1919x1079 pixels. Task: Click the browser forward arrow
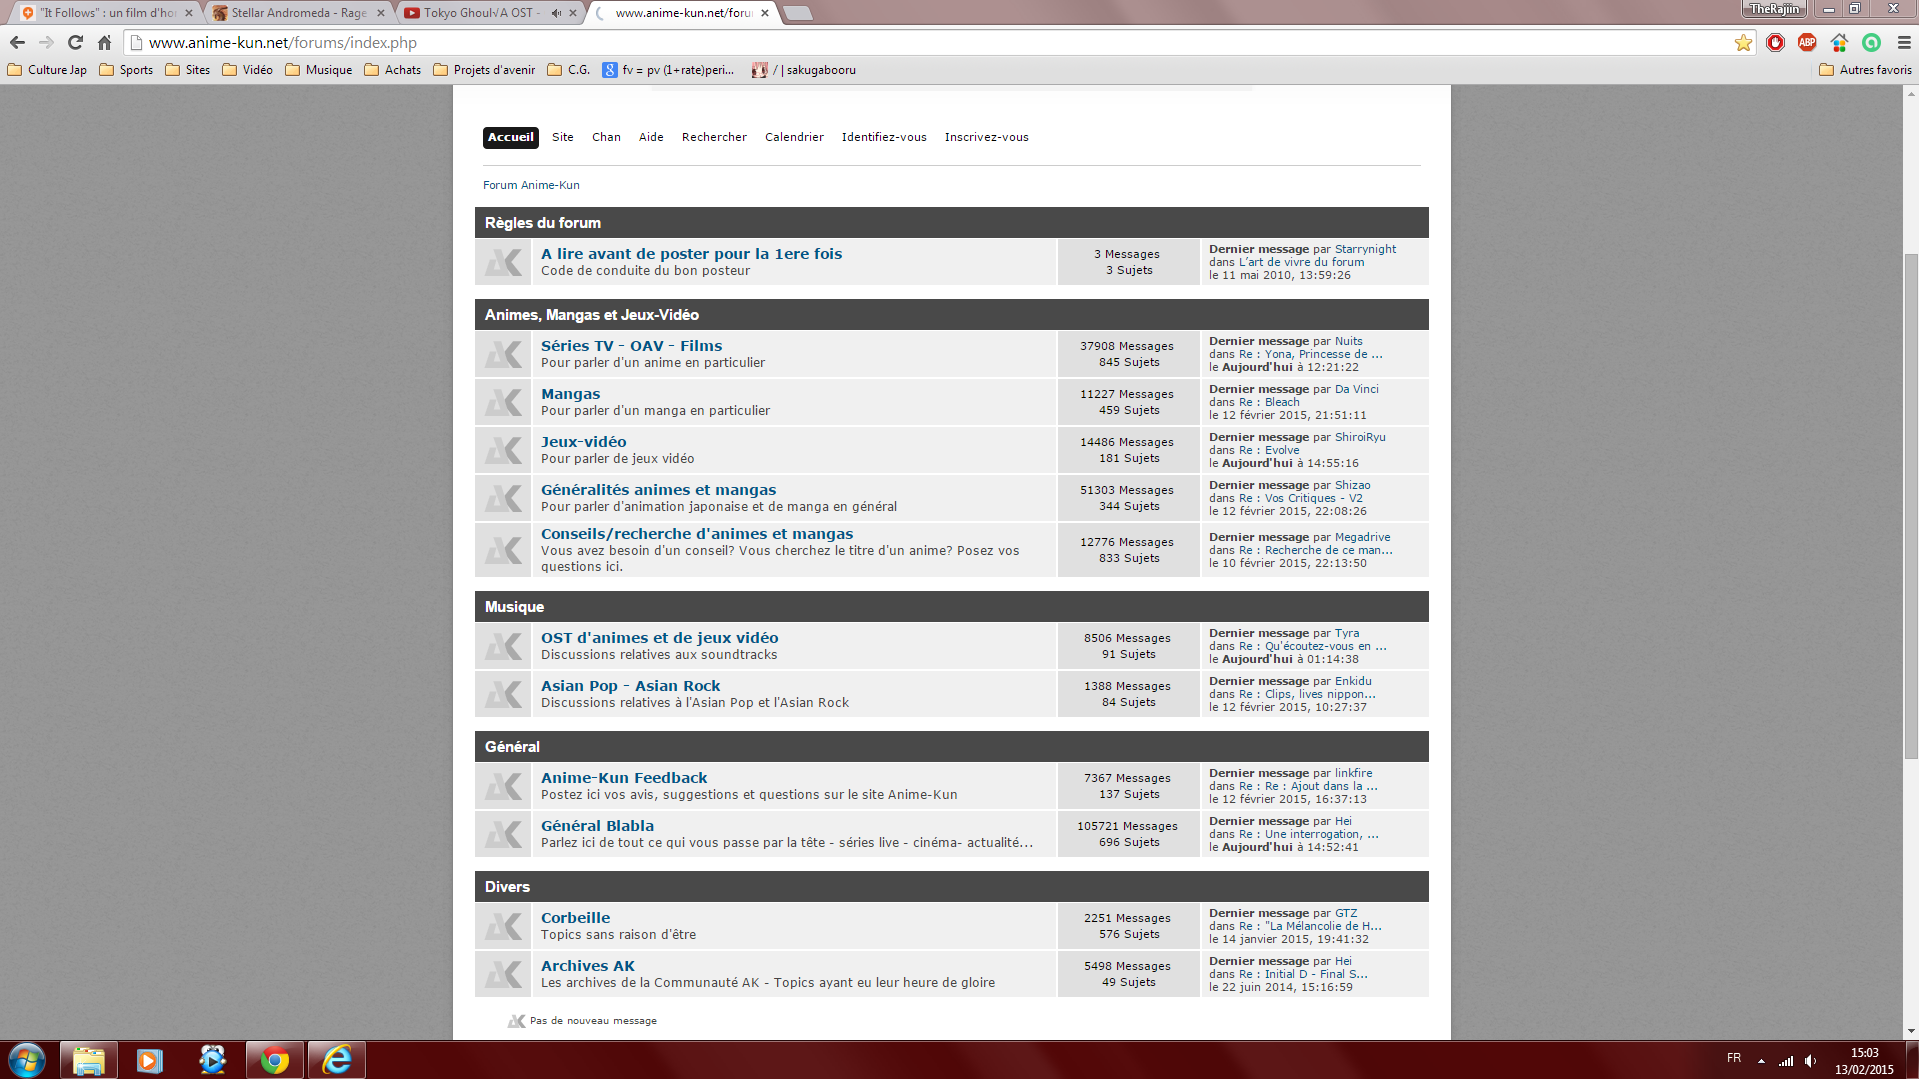(46, 43)
